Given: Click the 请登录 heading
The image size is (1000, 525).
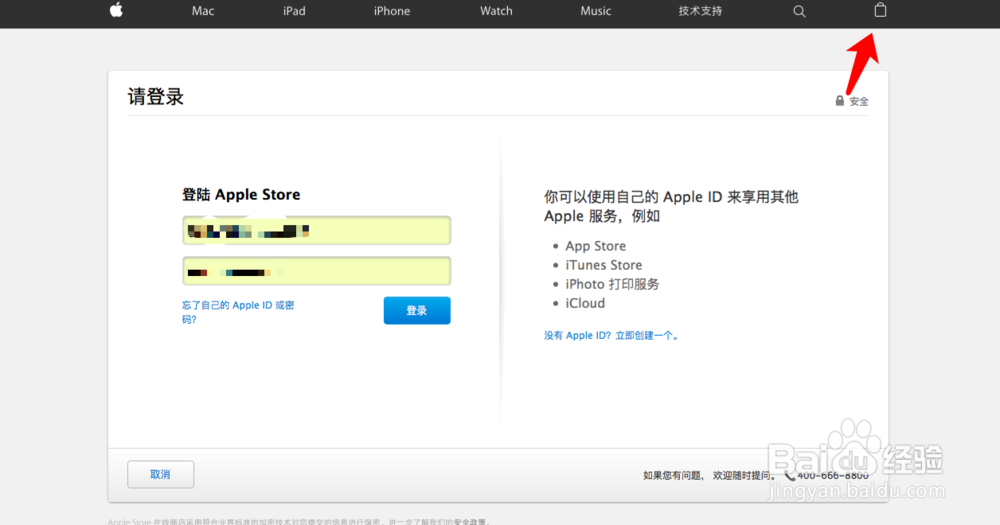Looking at the screenshot, I should [156, 97].
